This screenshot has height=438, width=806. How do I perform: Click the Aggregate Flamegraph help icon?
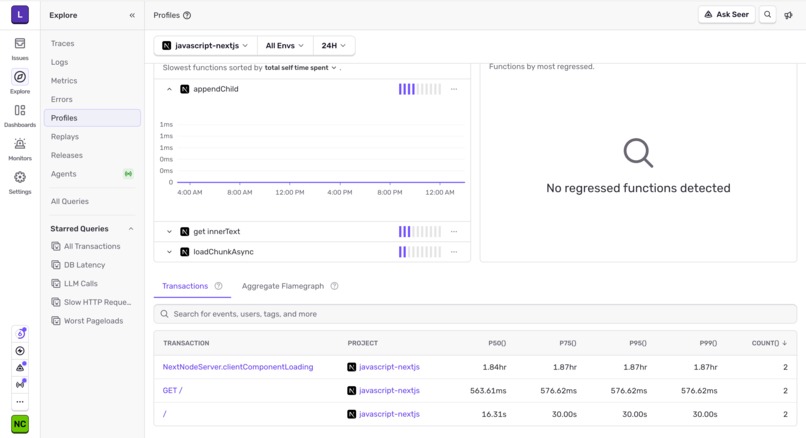click(x=334, y=286)
